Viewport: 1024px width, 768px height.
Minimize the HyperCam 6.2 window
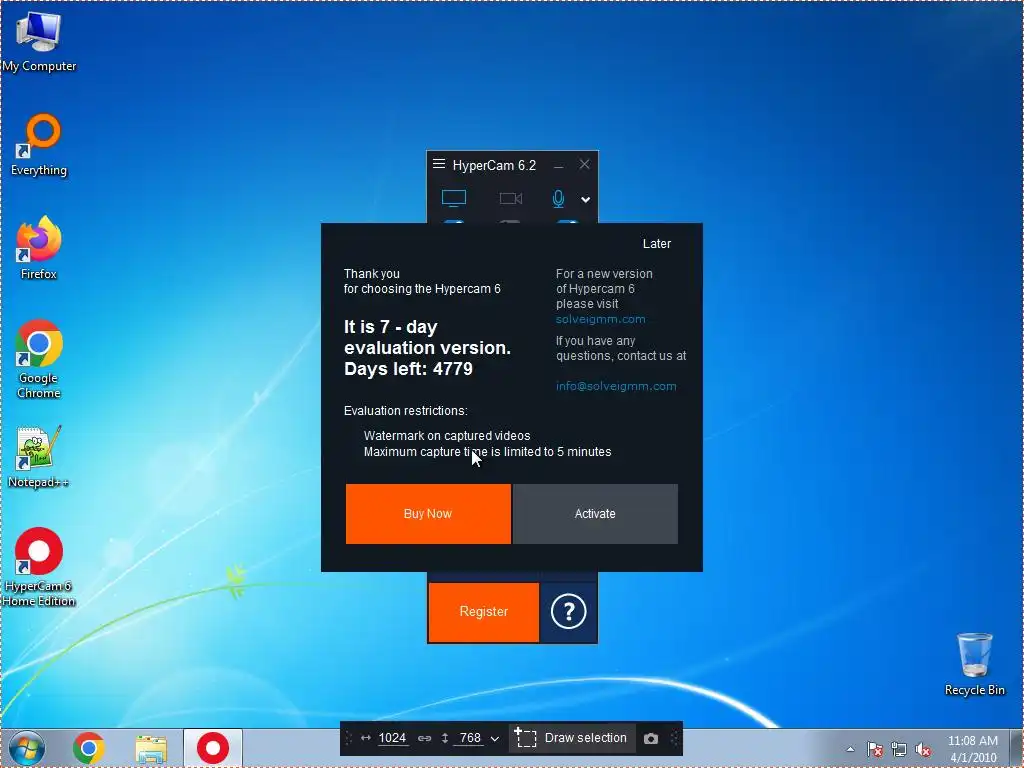click(558, 167)
